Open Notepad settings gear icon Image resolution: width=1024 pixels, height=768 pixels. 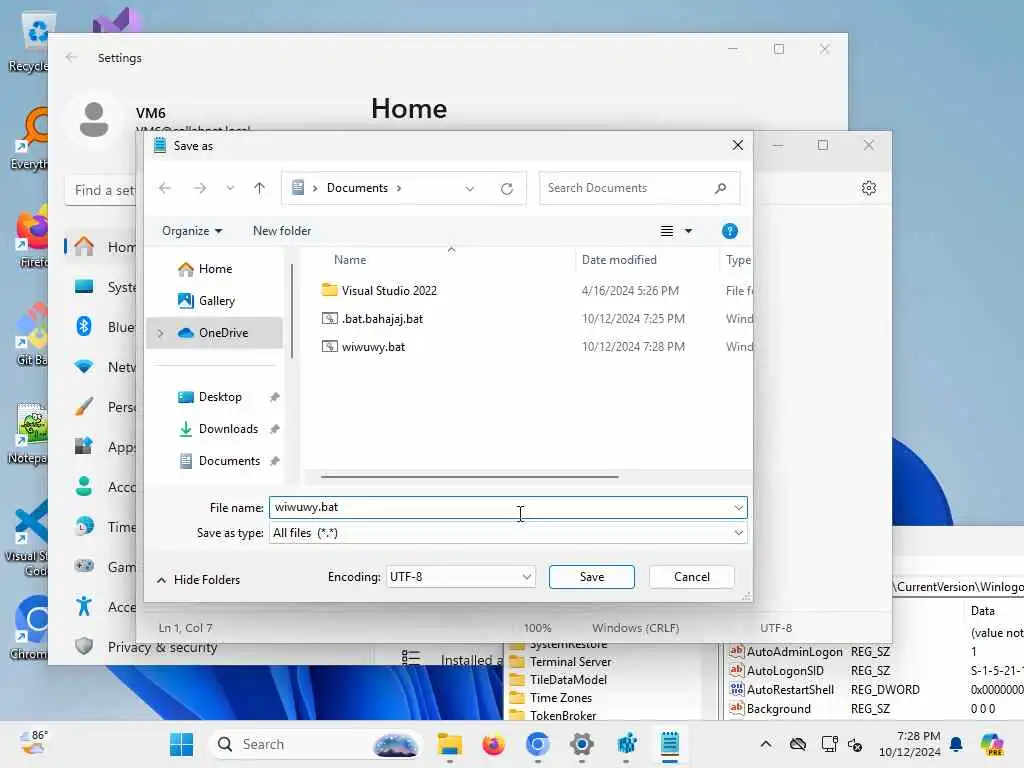869,188
